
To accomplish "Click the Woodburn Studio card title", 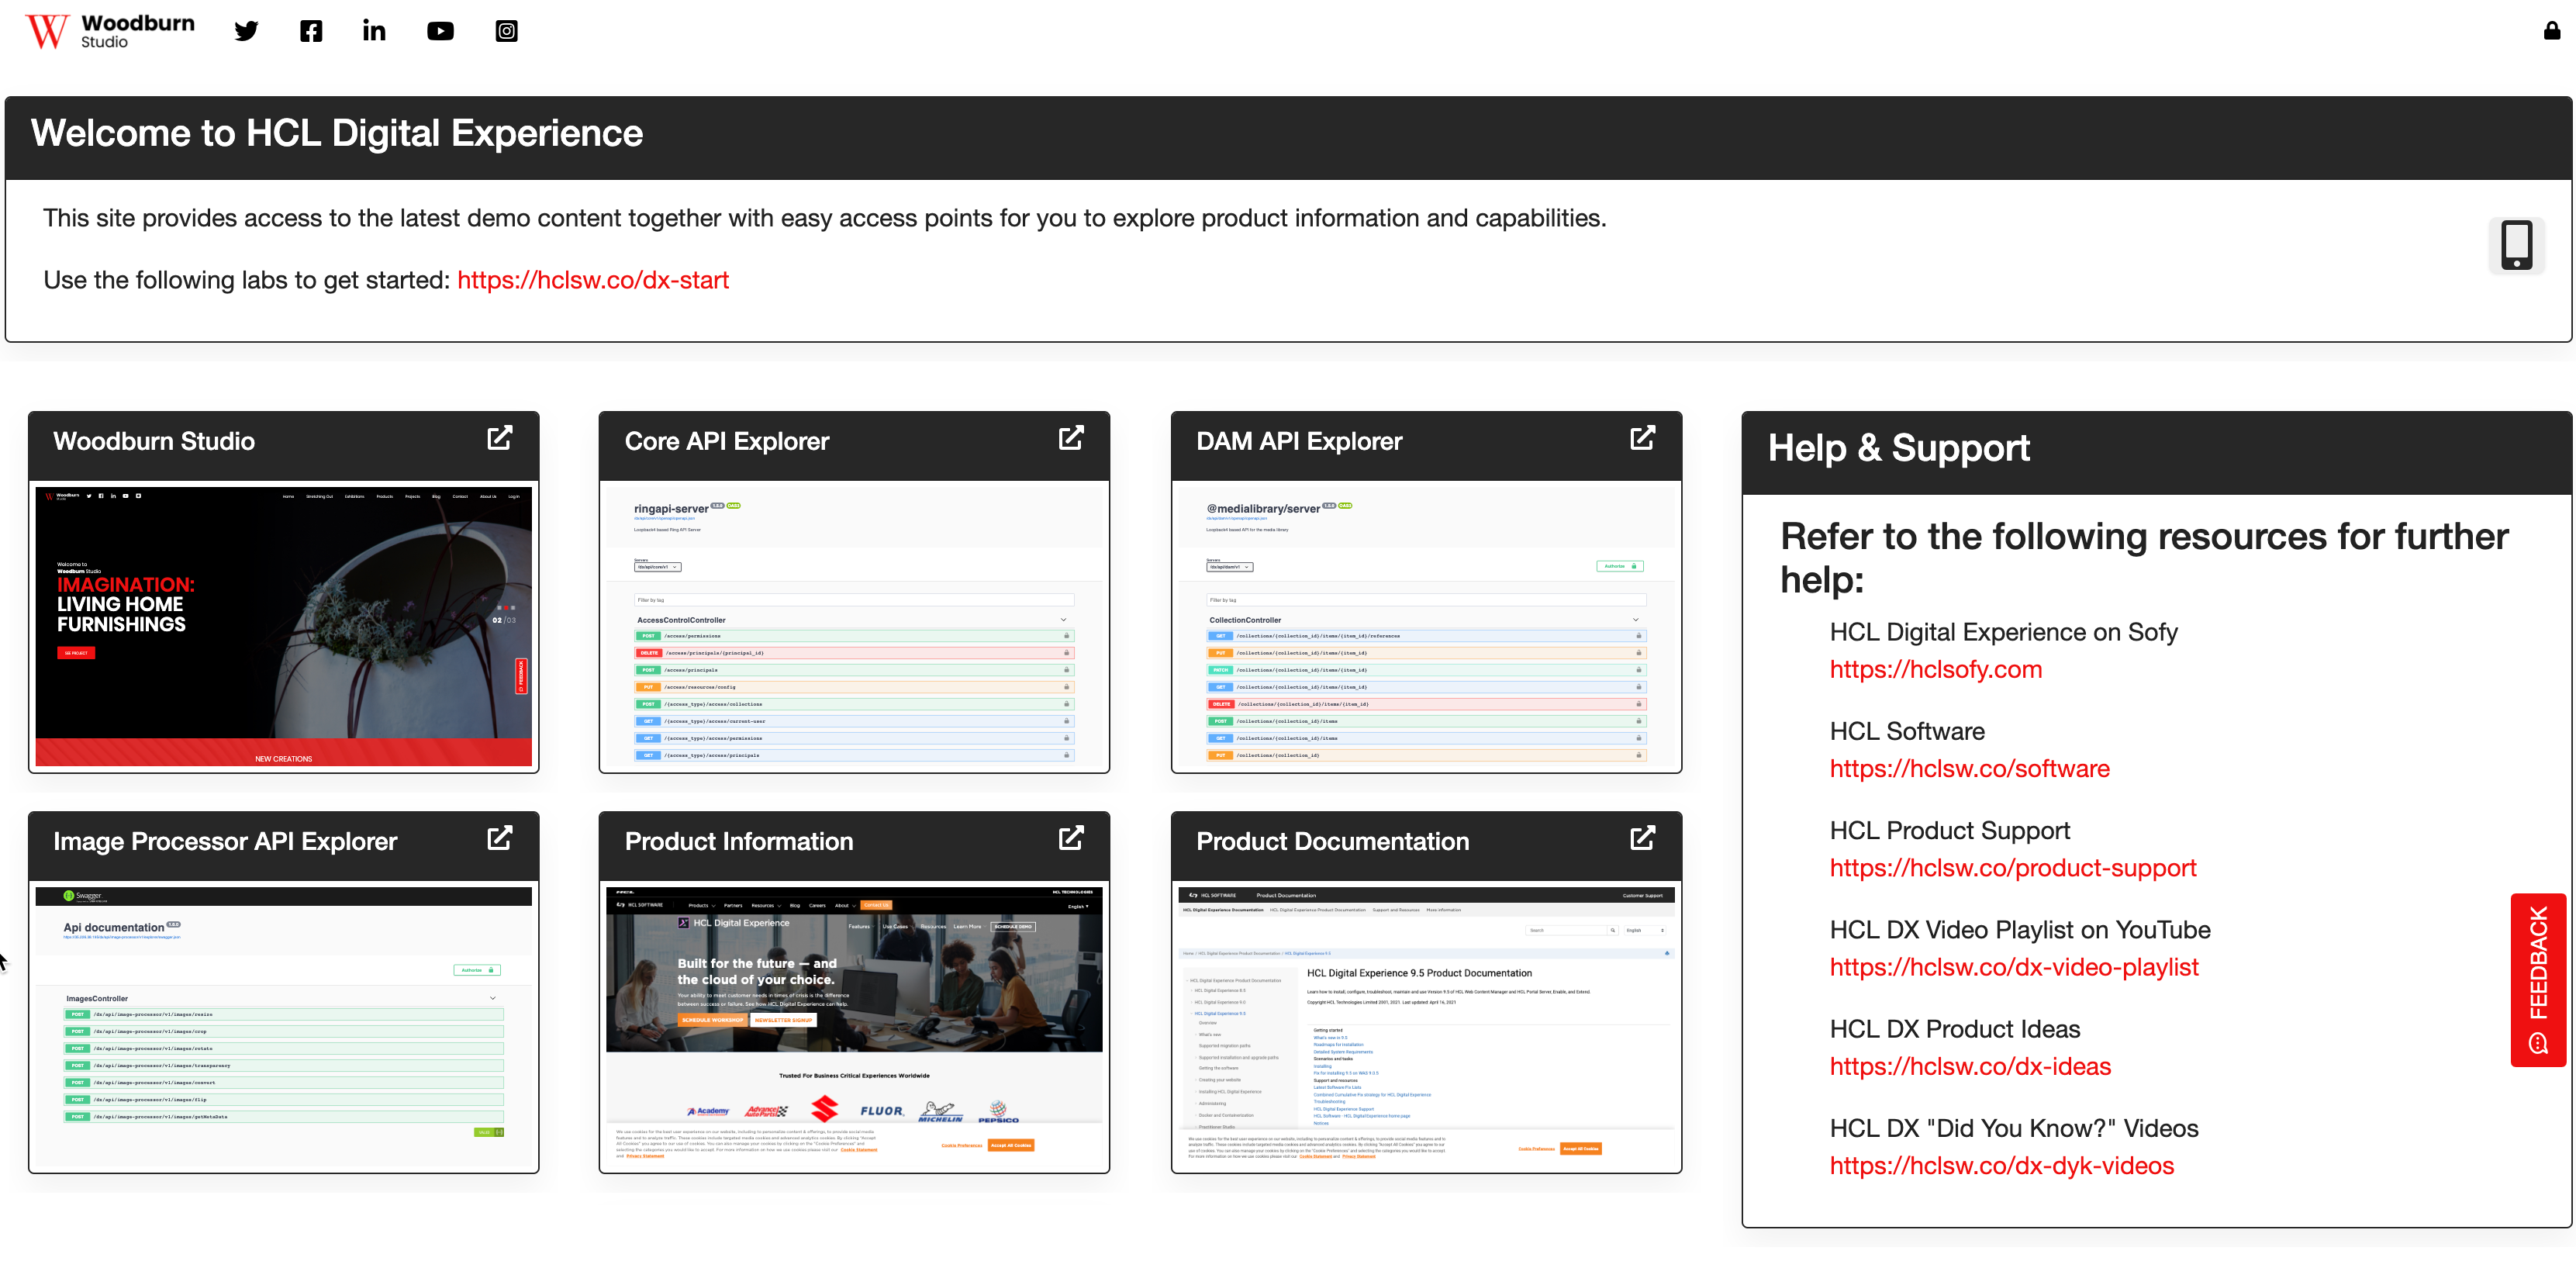I will 154,441.
